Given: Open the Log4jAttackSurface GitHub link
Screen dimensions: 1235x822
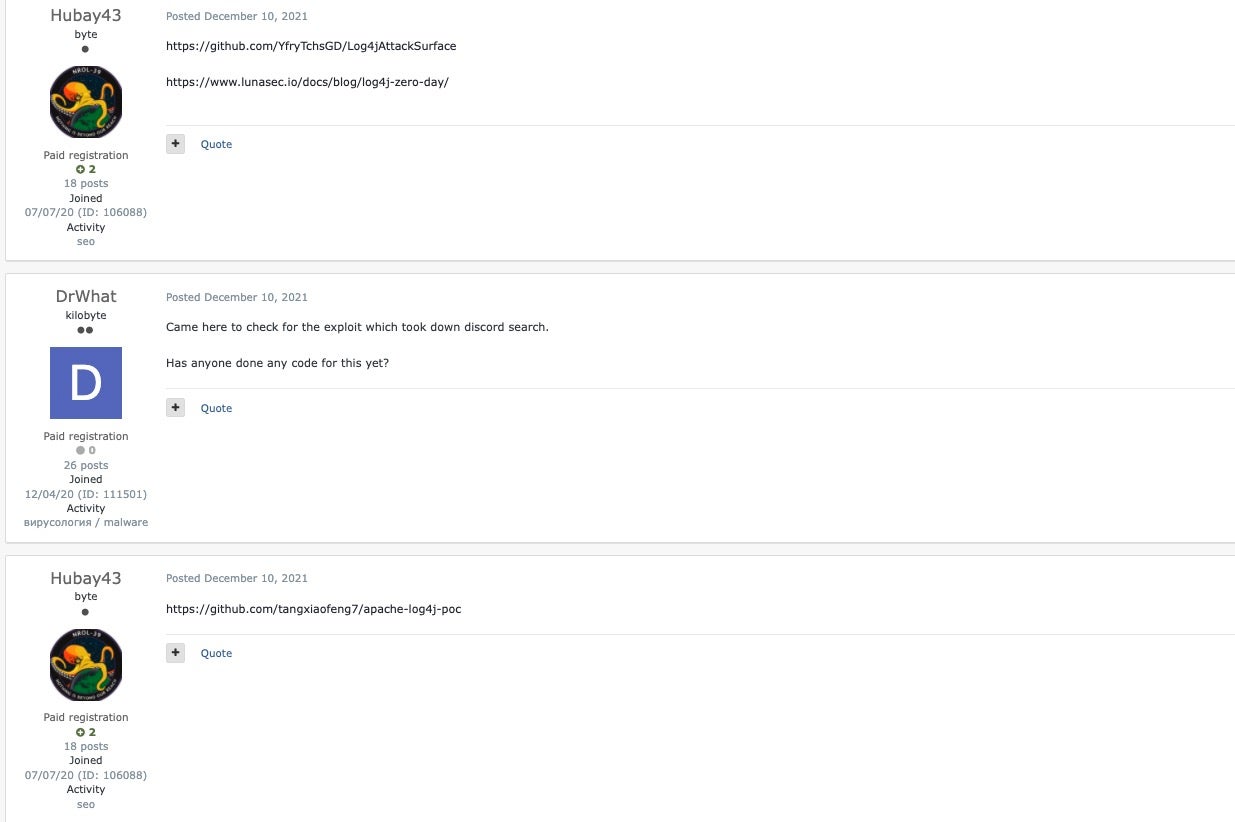Looking at the screenshot, I should point(311,46).
